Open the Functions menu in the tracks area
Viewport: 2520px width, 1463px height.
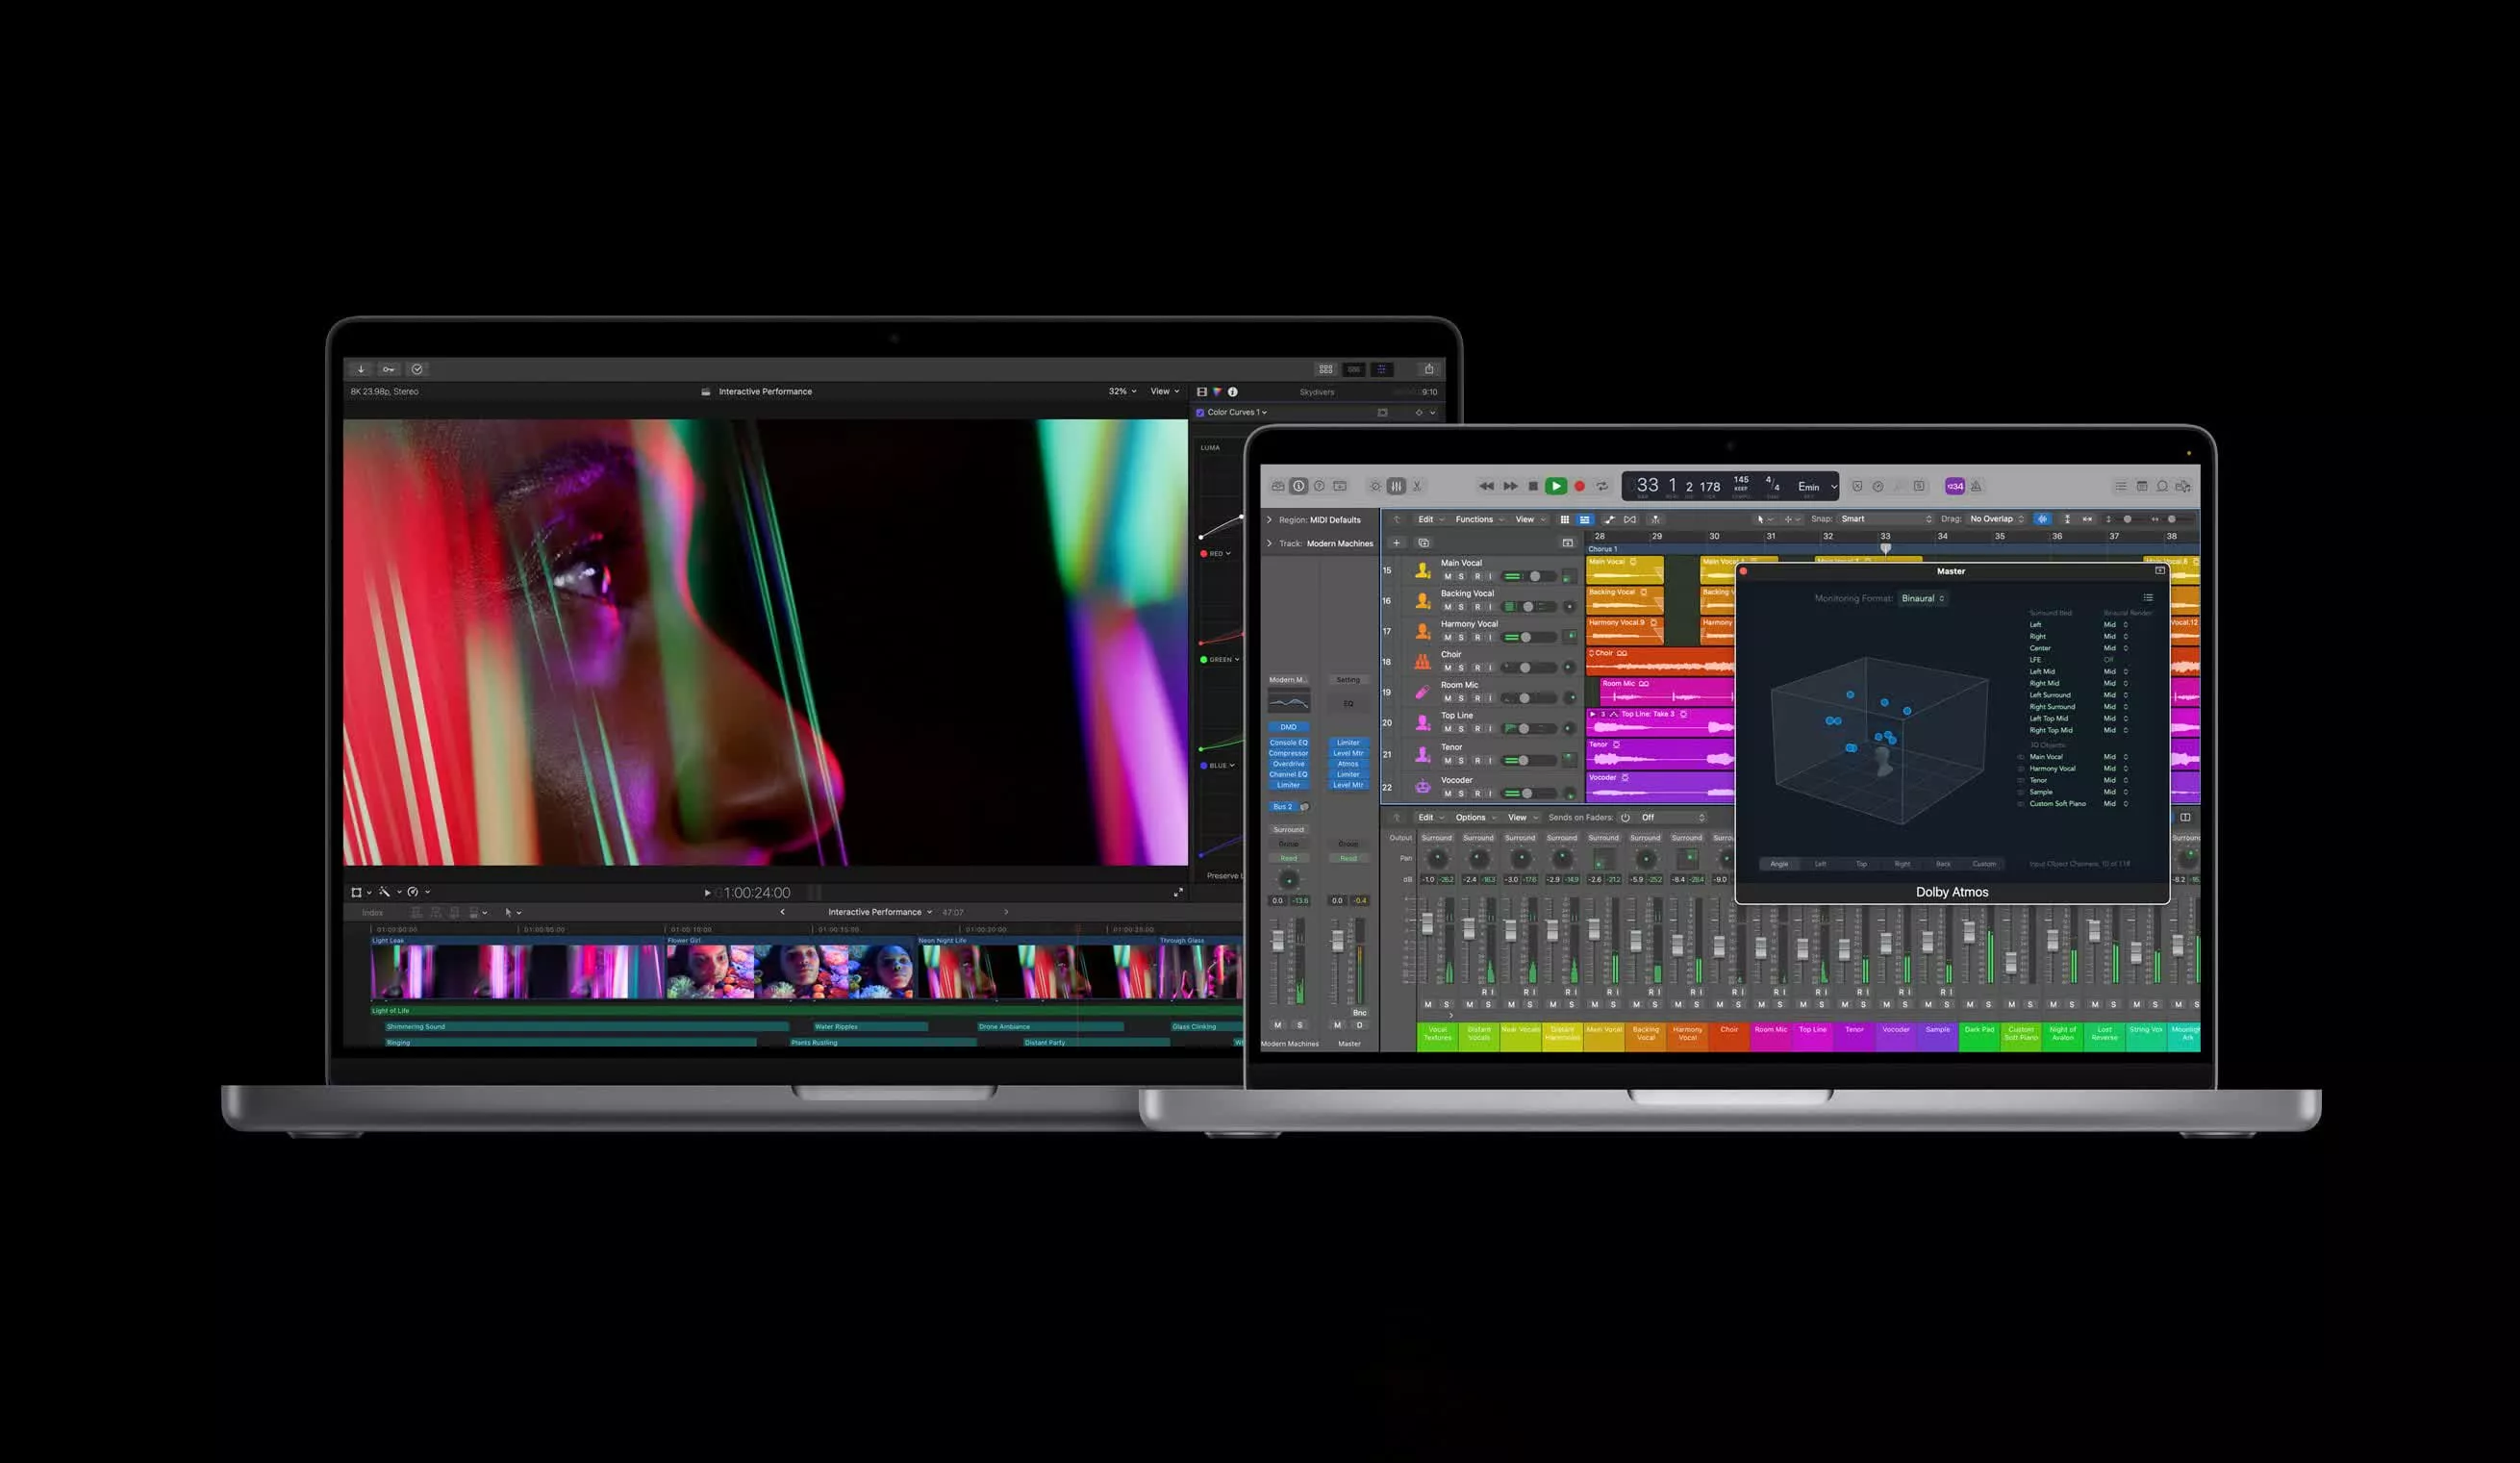(x=1475, y=519)
